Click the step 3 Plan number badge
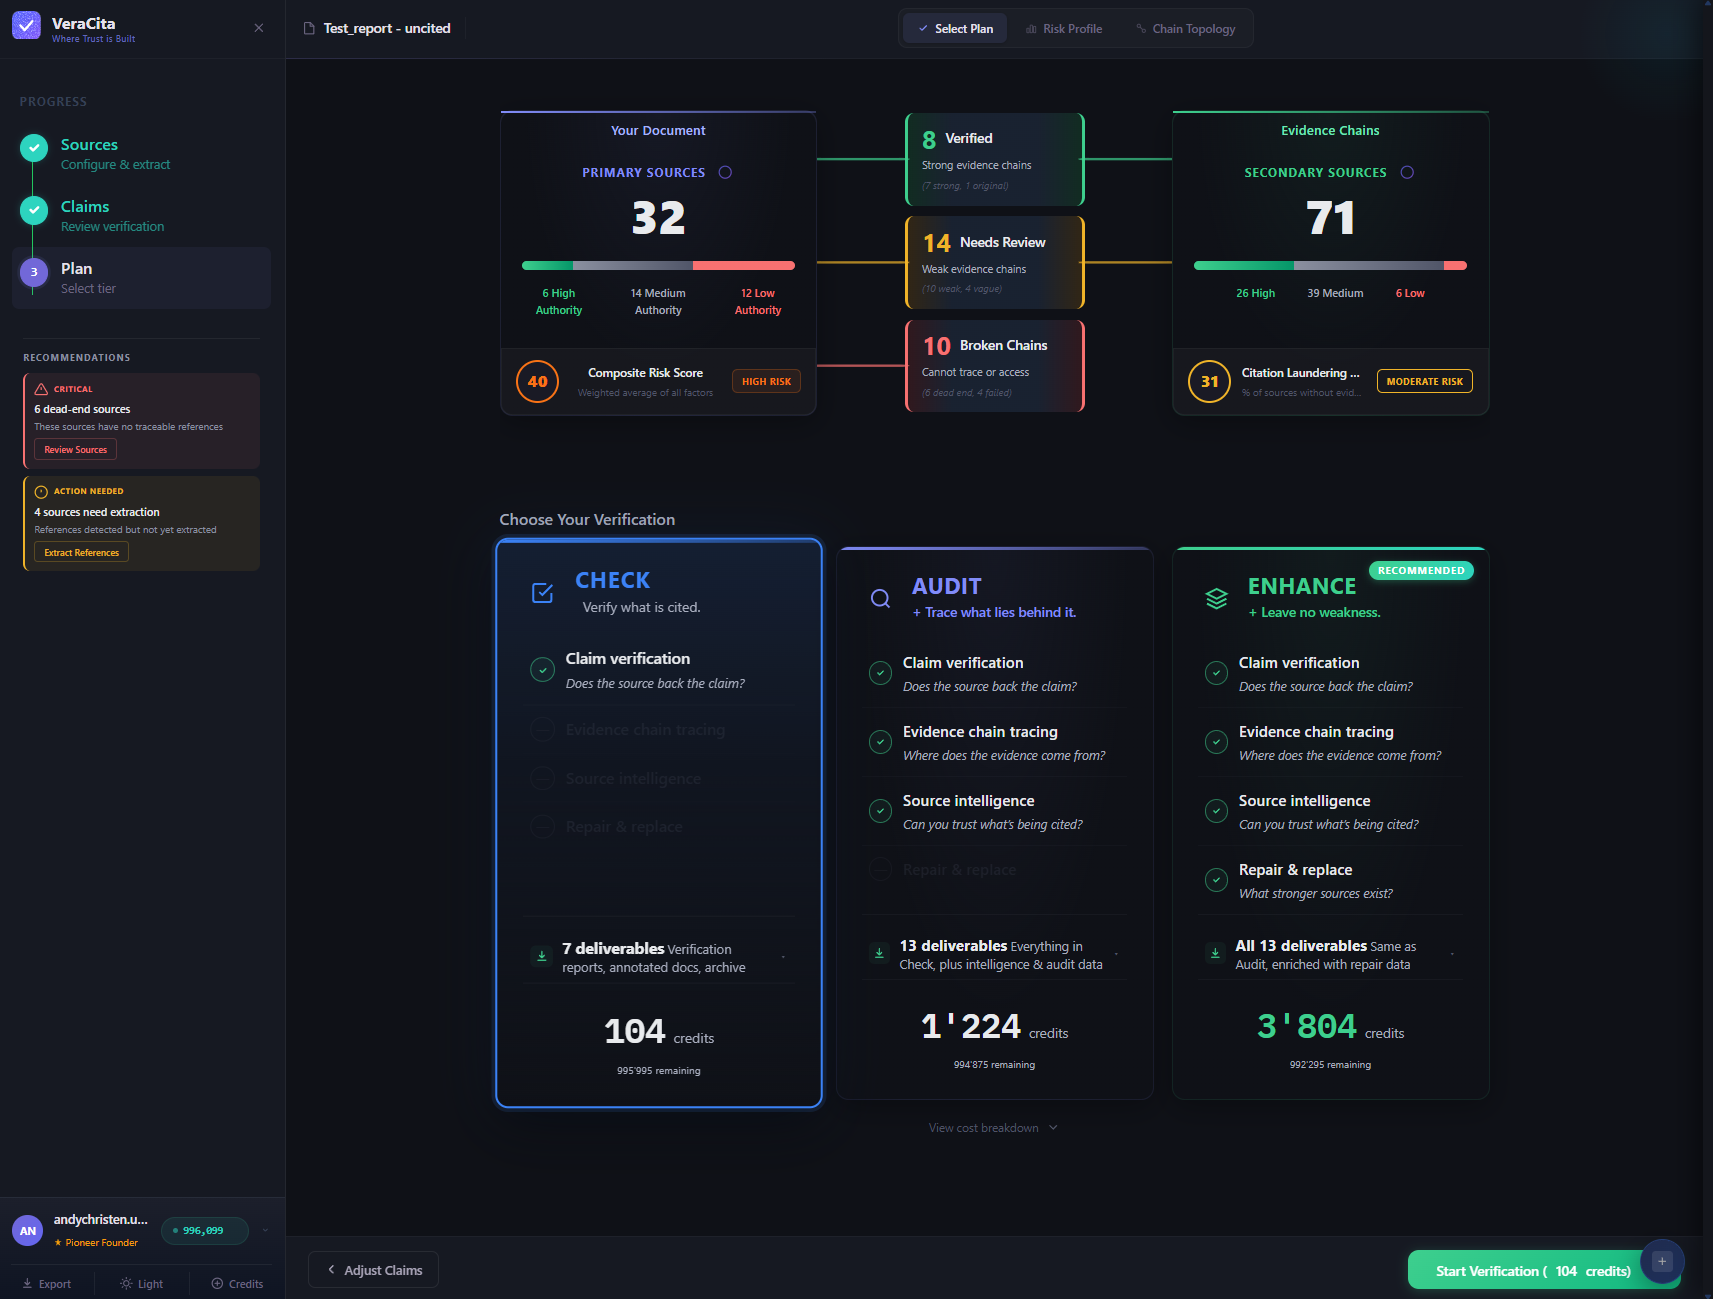Screen dimensions: 1713x1299 (x=34, y=272)
